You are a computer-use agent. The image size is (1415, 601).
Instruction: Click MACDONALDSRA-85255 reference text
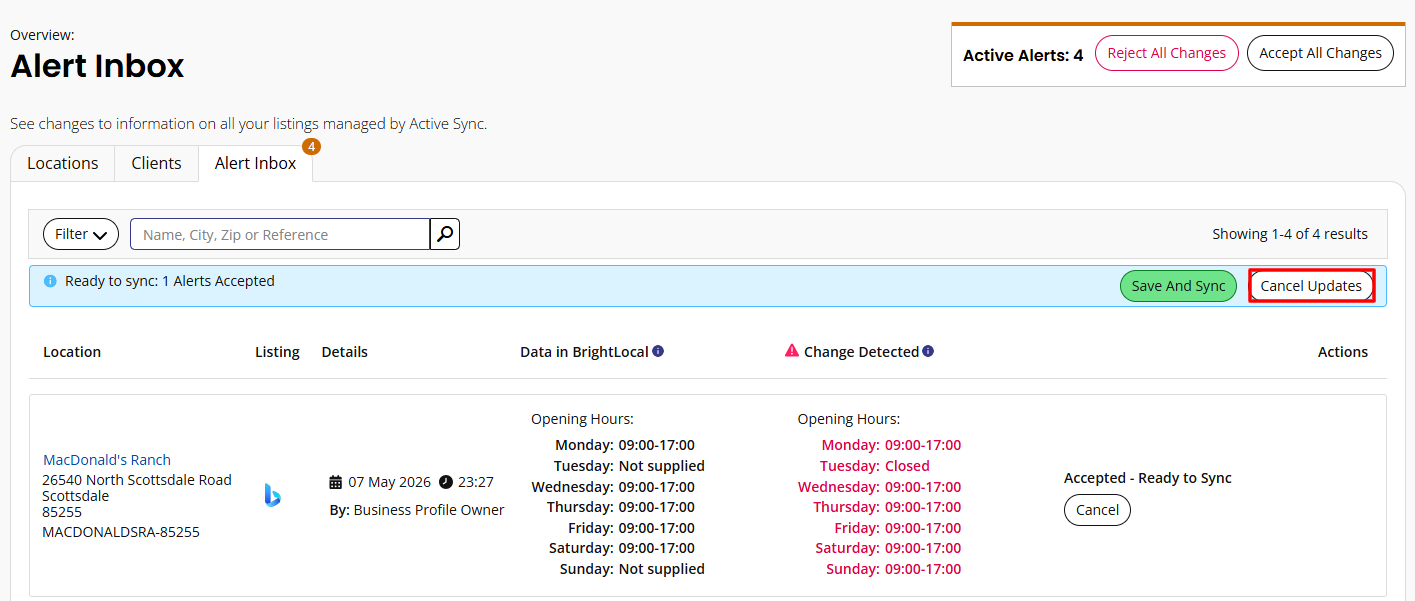(121, 532)
